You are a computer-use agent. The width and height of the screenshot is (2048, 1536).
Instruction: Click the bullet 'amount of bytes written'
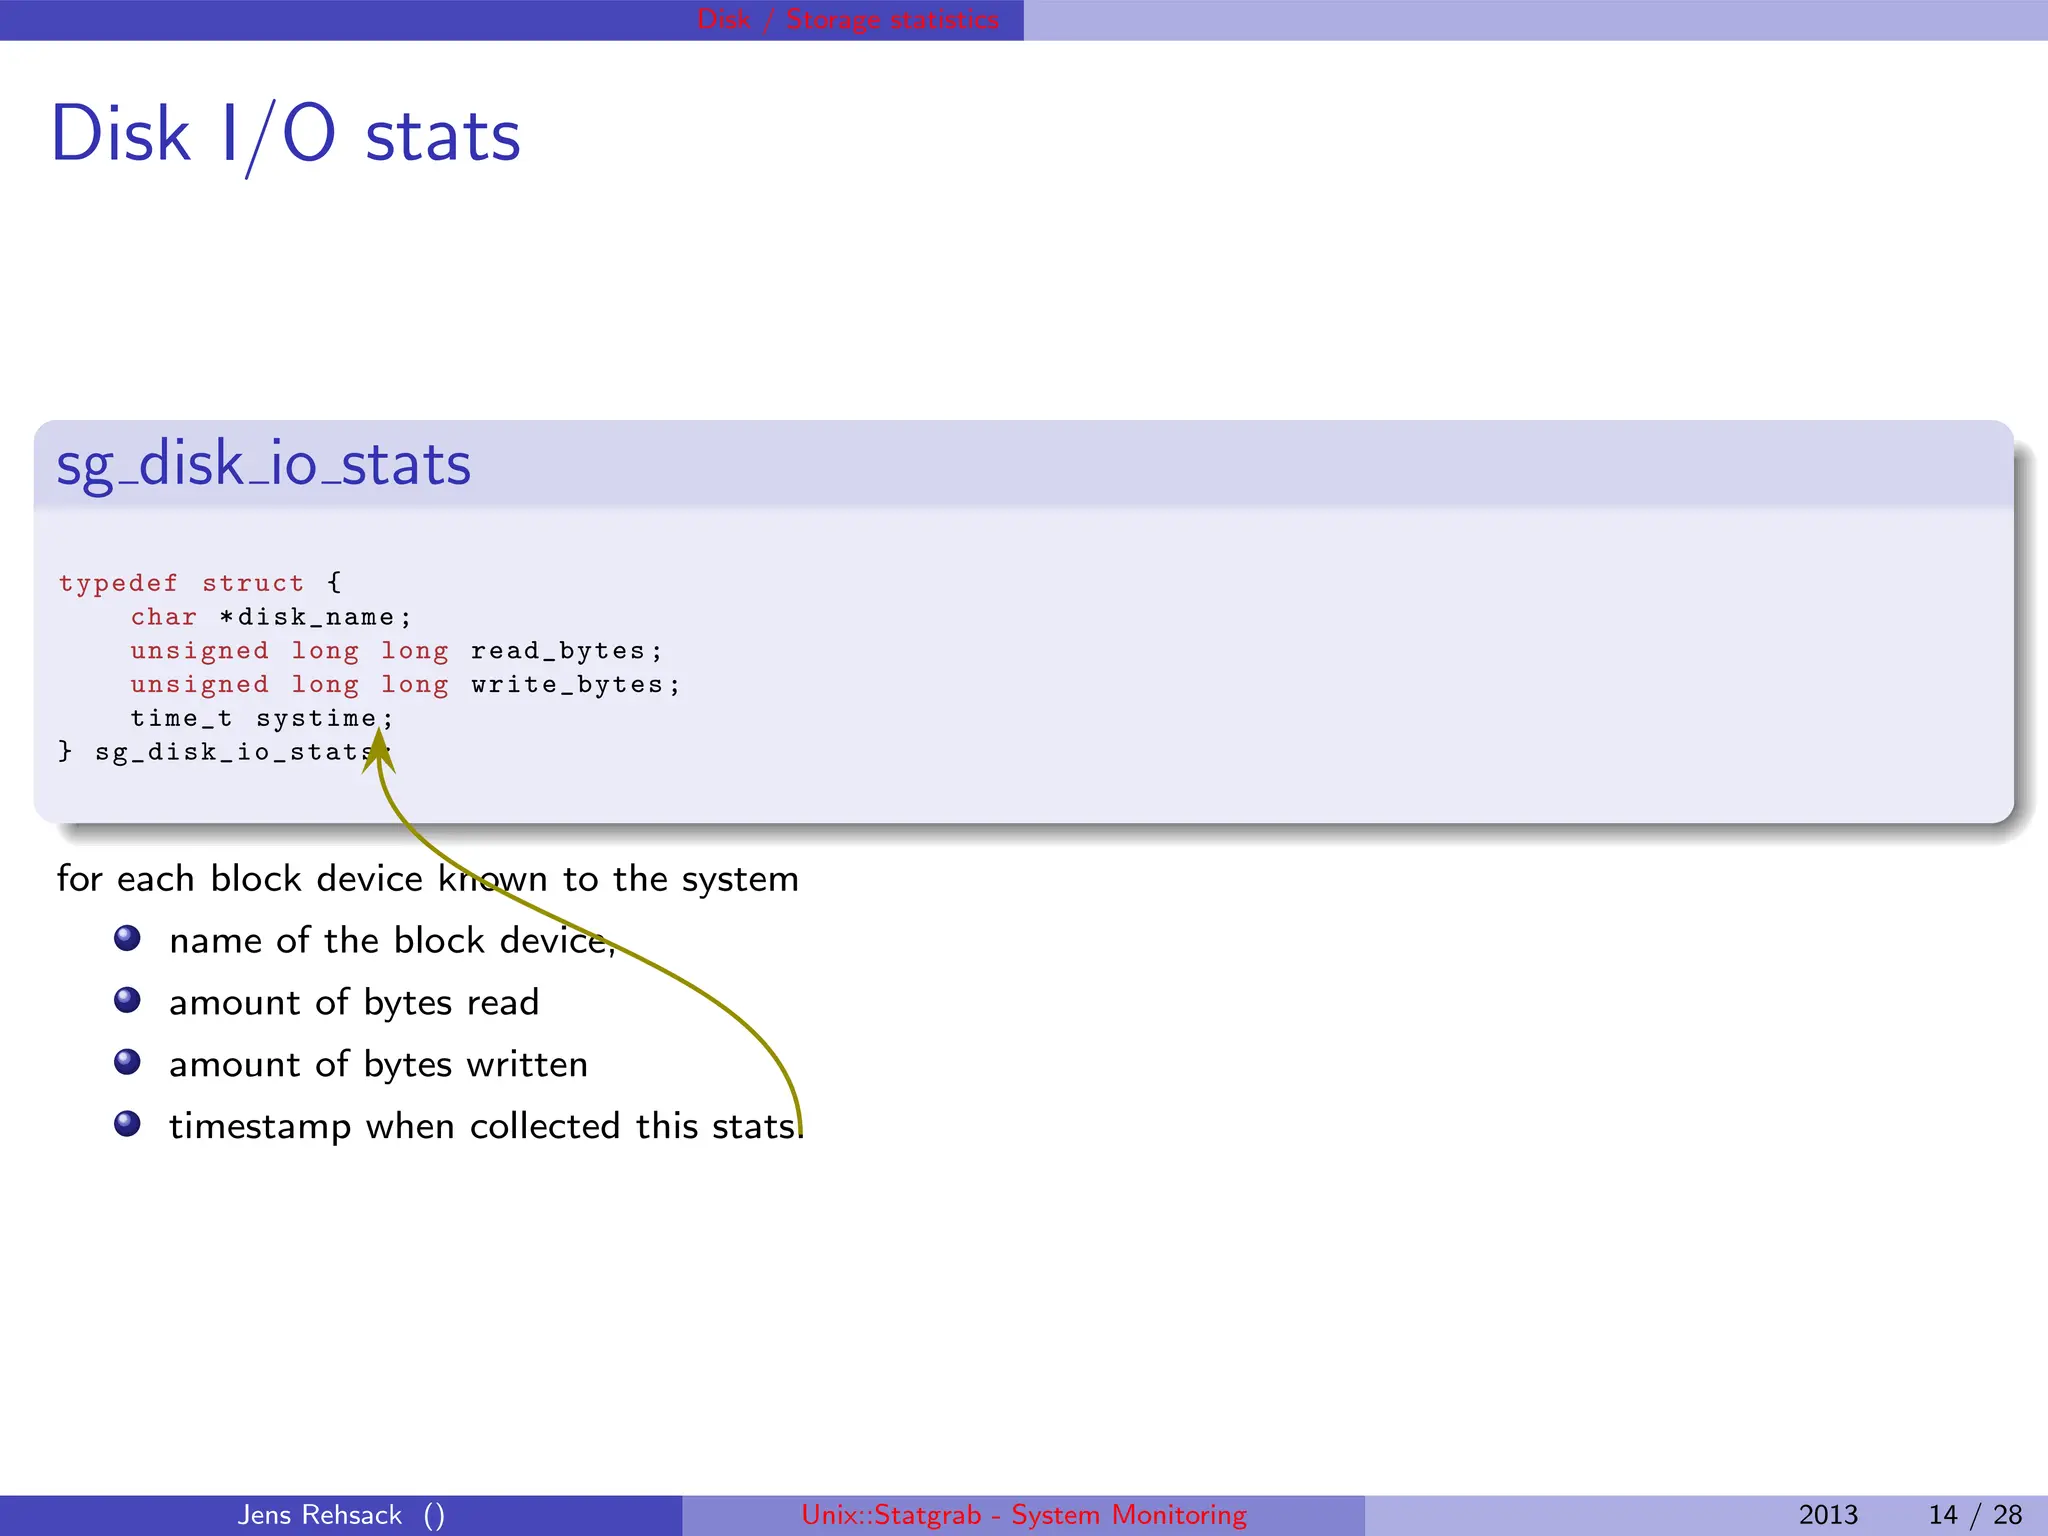(378, 1064)
